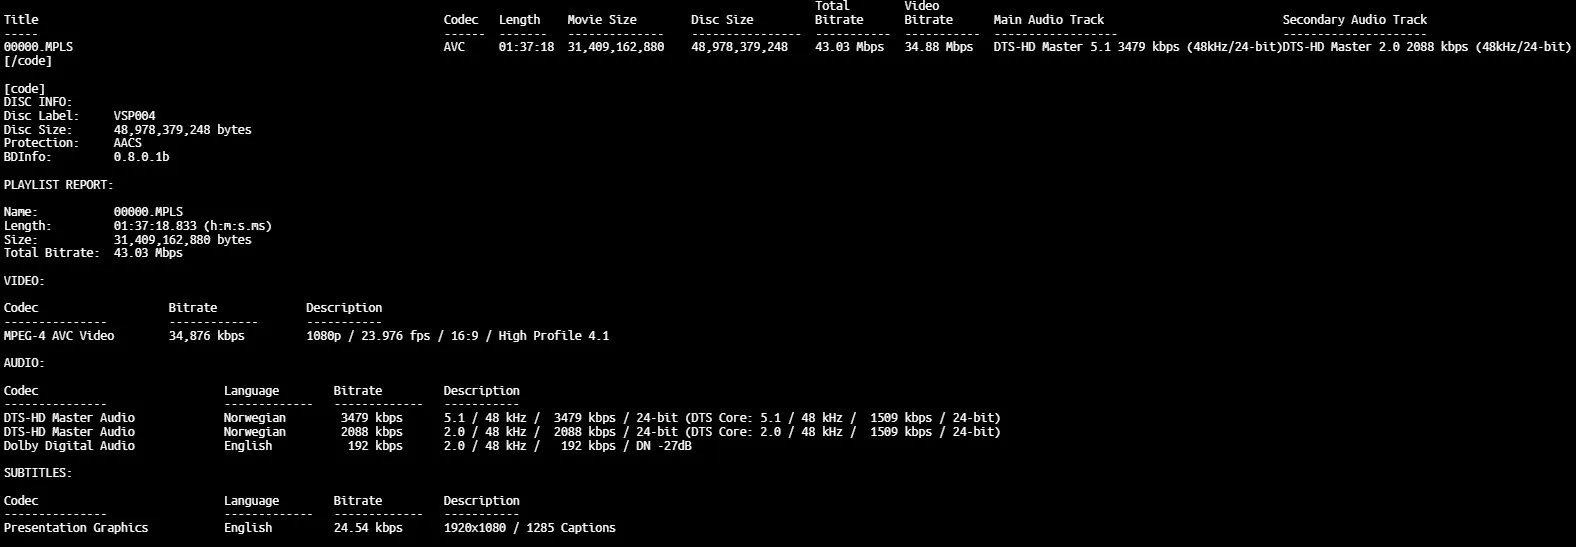Viewport: 1576px width, 547px height.
Task: Select playlist length 01:37:18.833 value
Action: click(192, 226)
